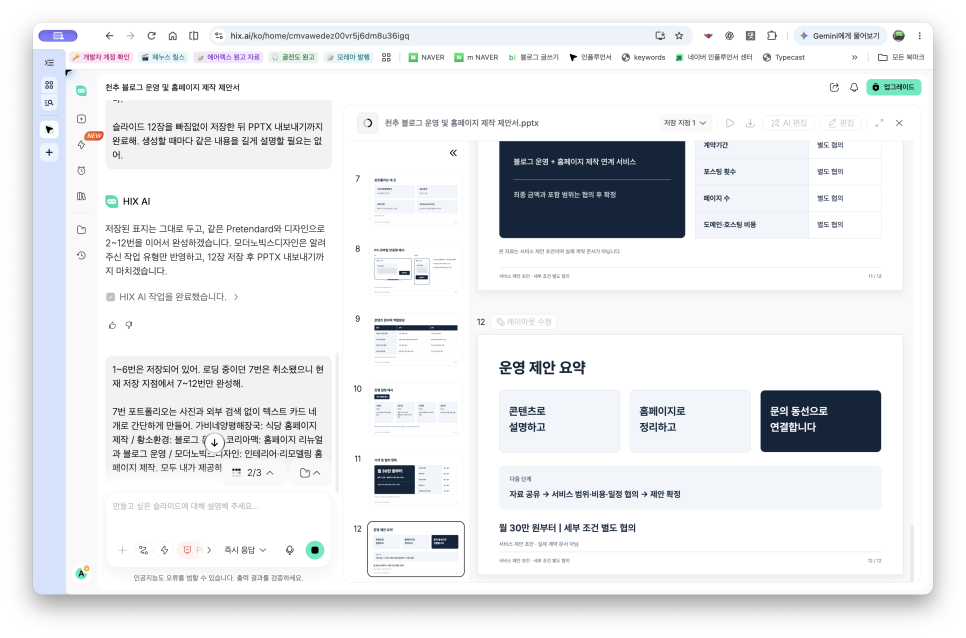966x638 pixels.
Task: Open the 개발자 계정 확인 bookmark tab
Action: [x=101, y=57]
